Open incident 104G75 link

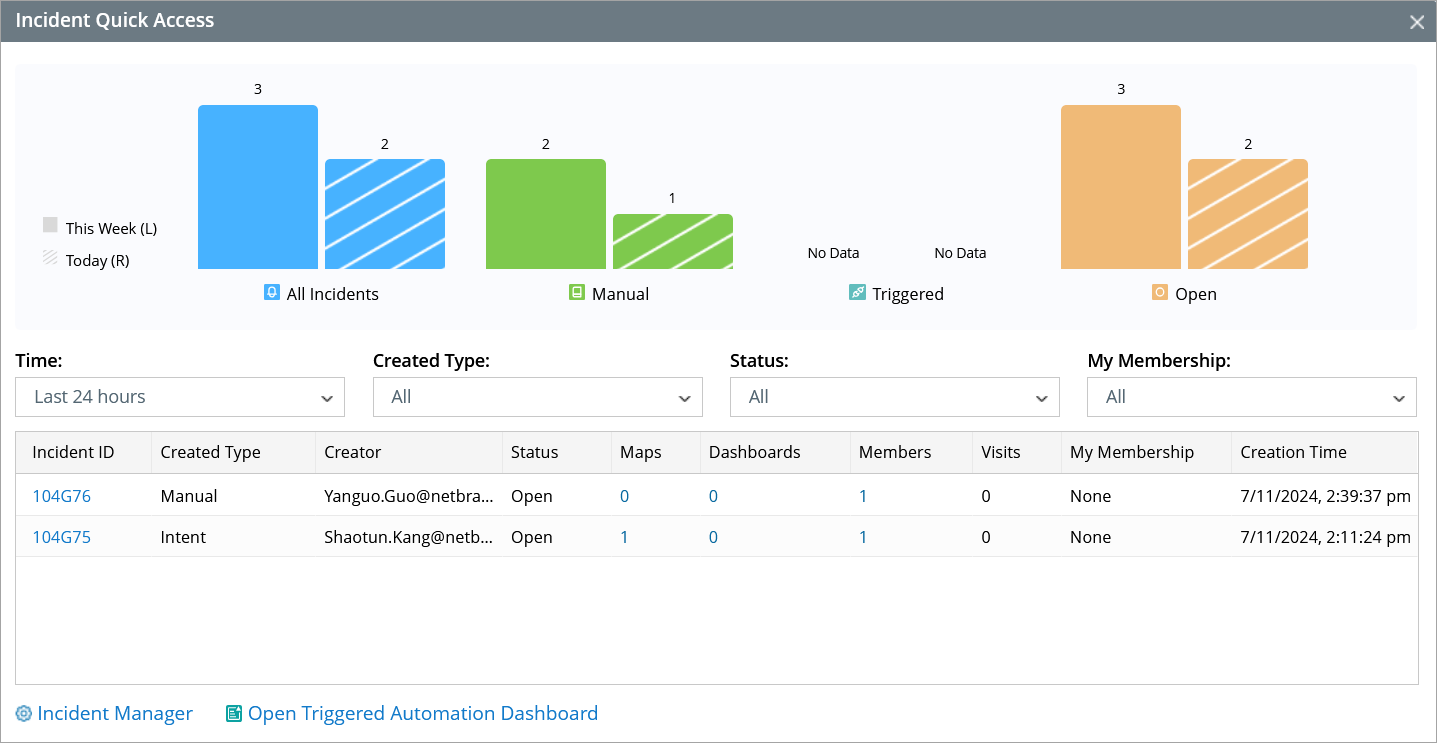(62, 537)
